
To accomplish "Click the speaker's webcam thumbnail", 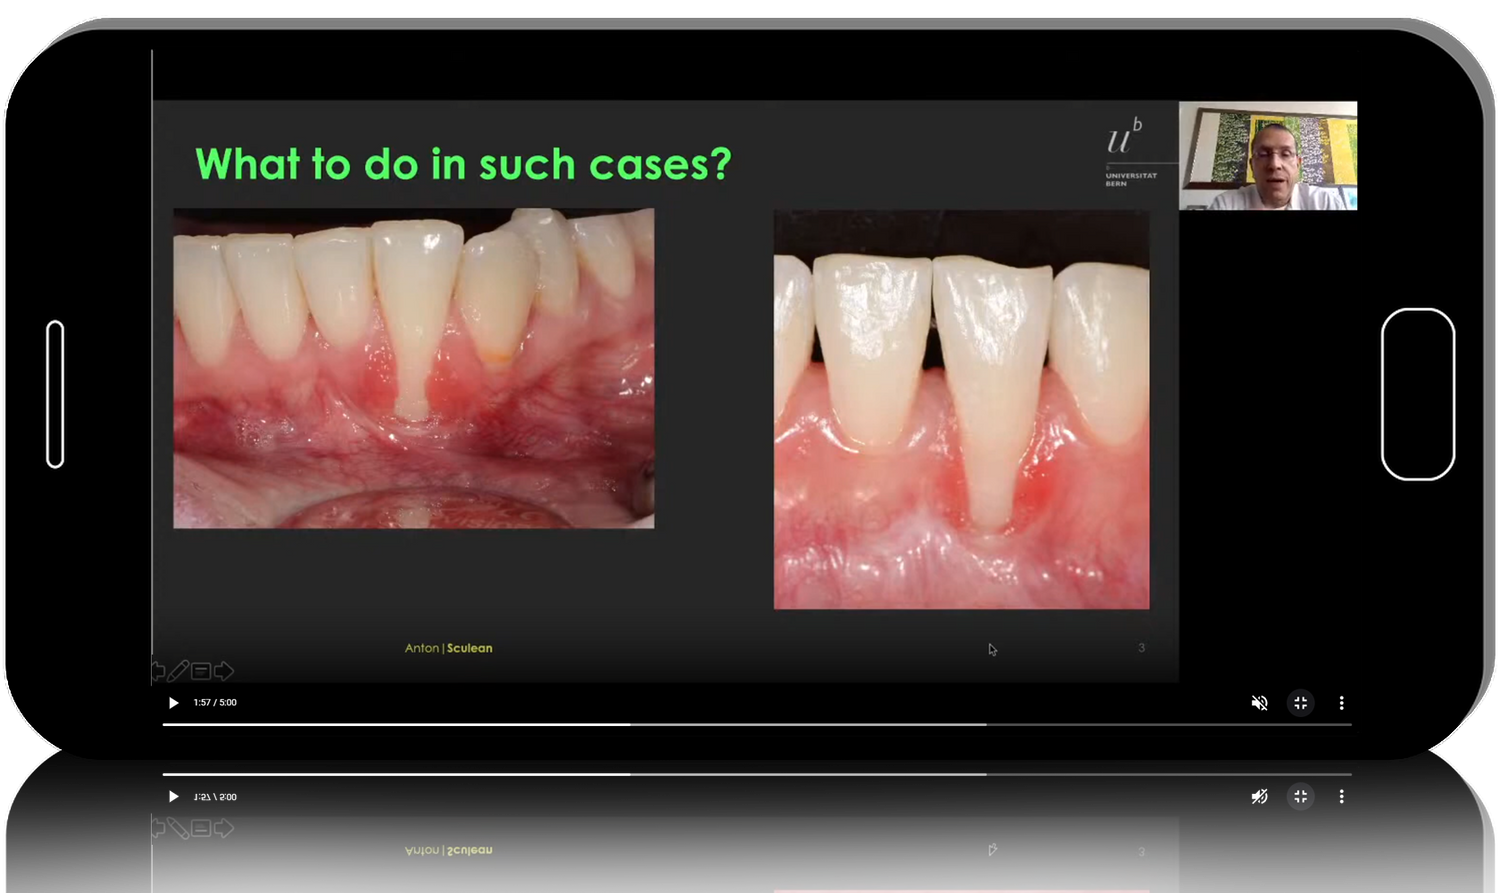I will pos(1267,155).
